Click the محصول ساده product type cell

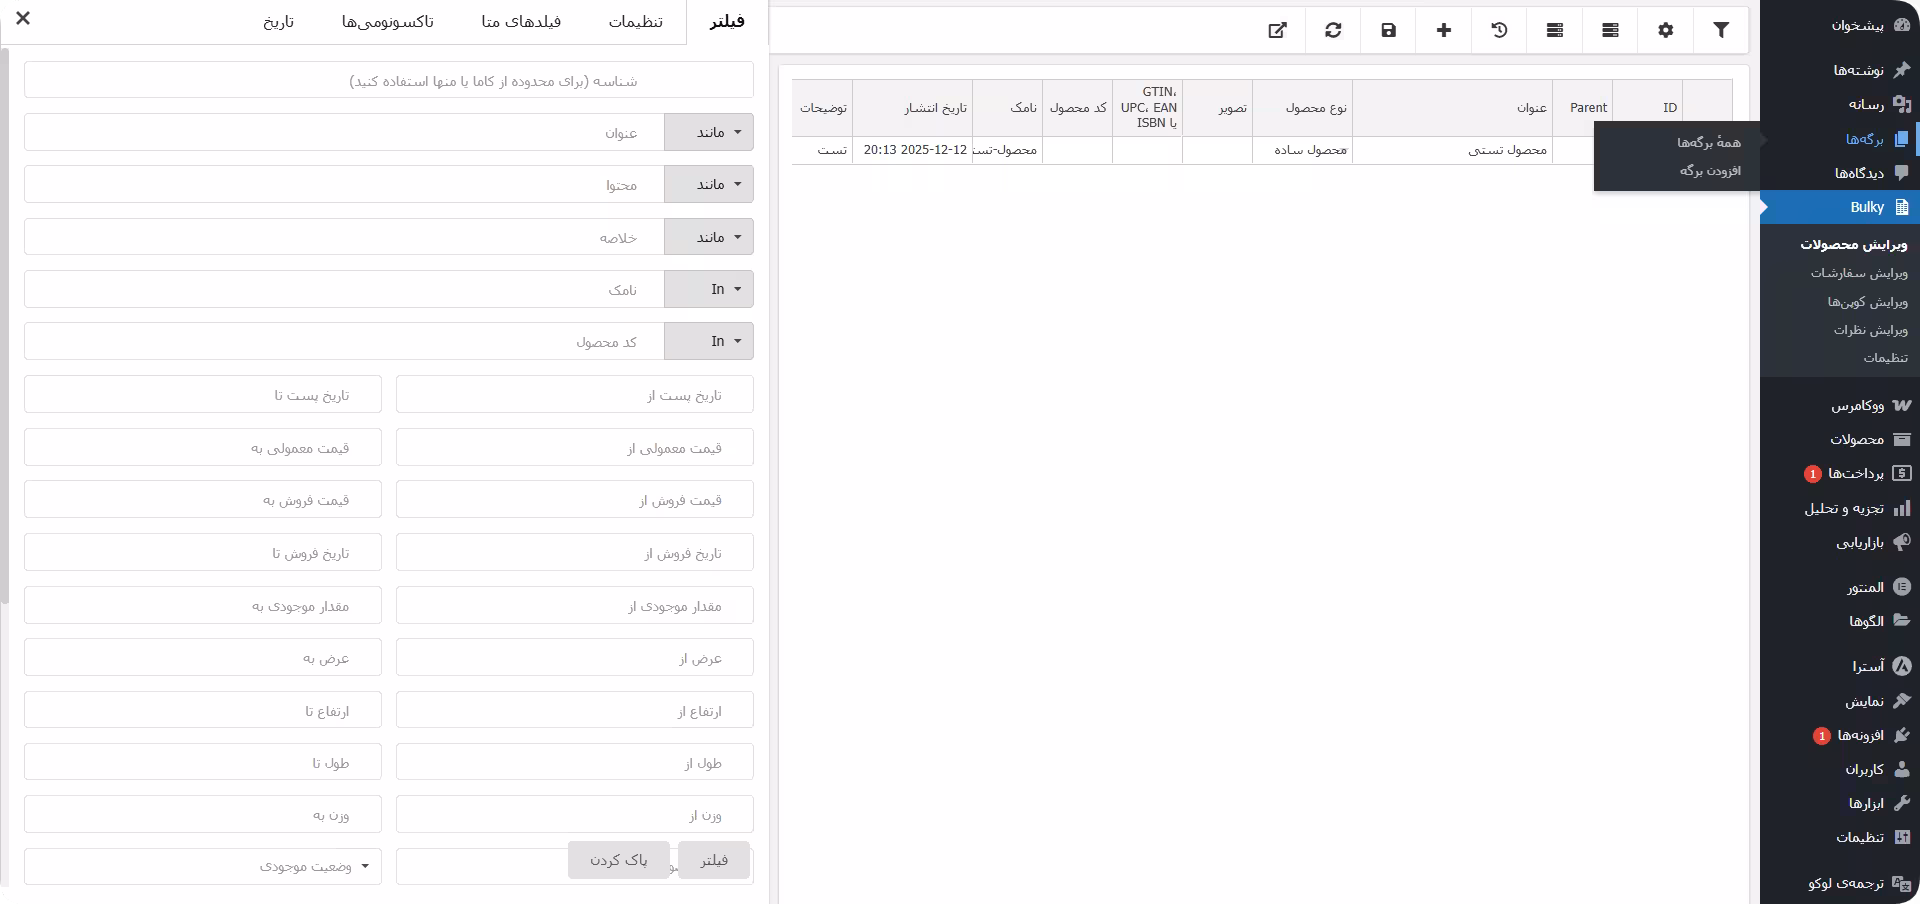[x=1302, y=150]
